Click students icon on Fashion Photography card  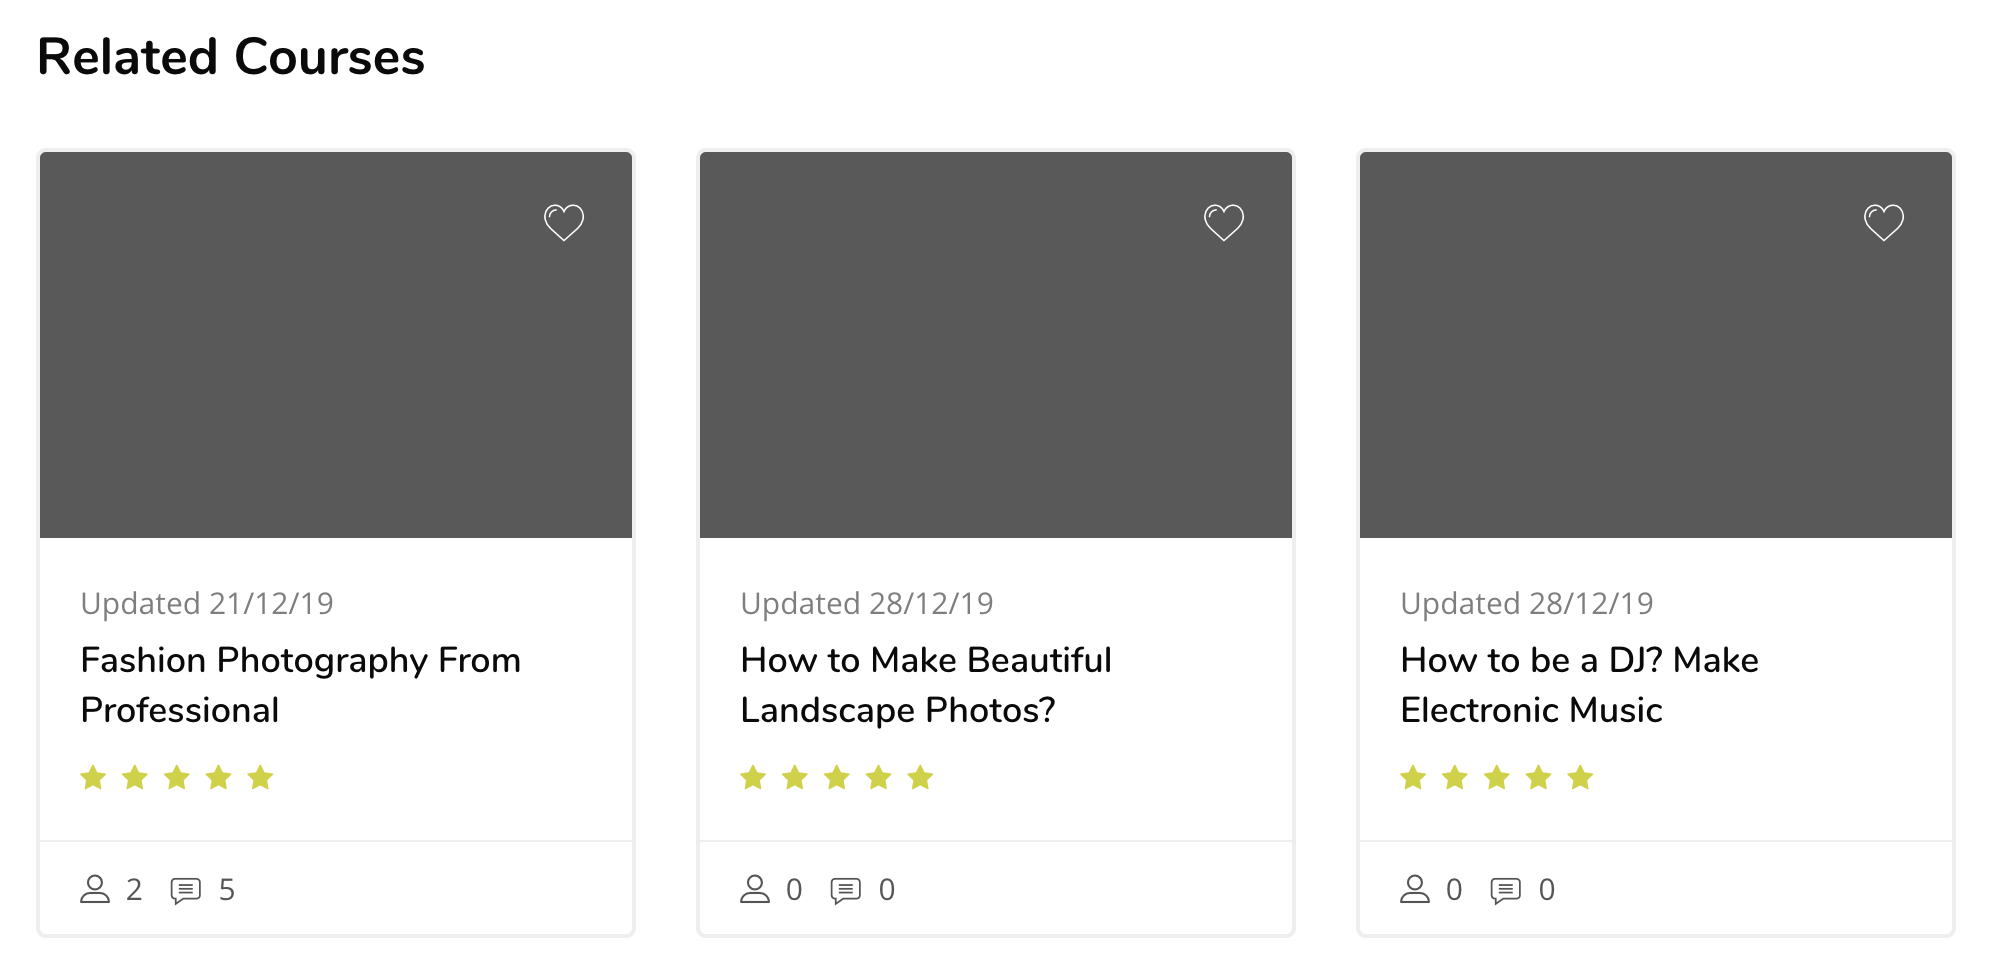pos(95,889)
